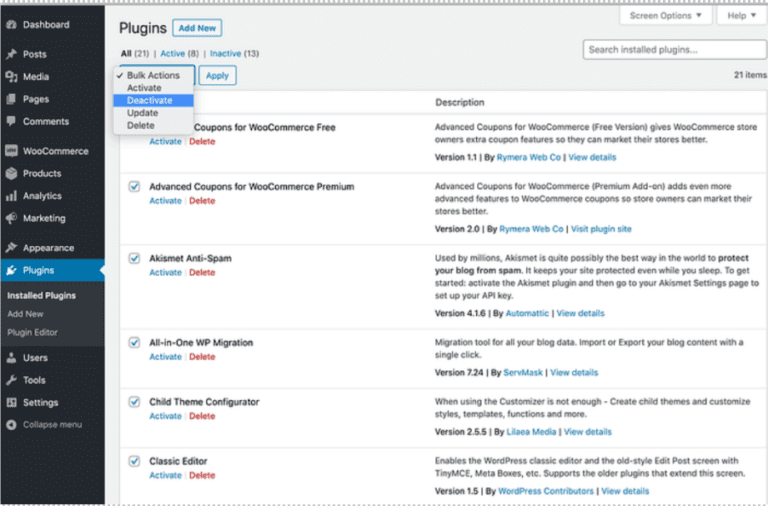This screenshot has width=768, height=506.
Task: Click the Dashboard icon in sidebar
Action: (11, 24)
